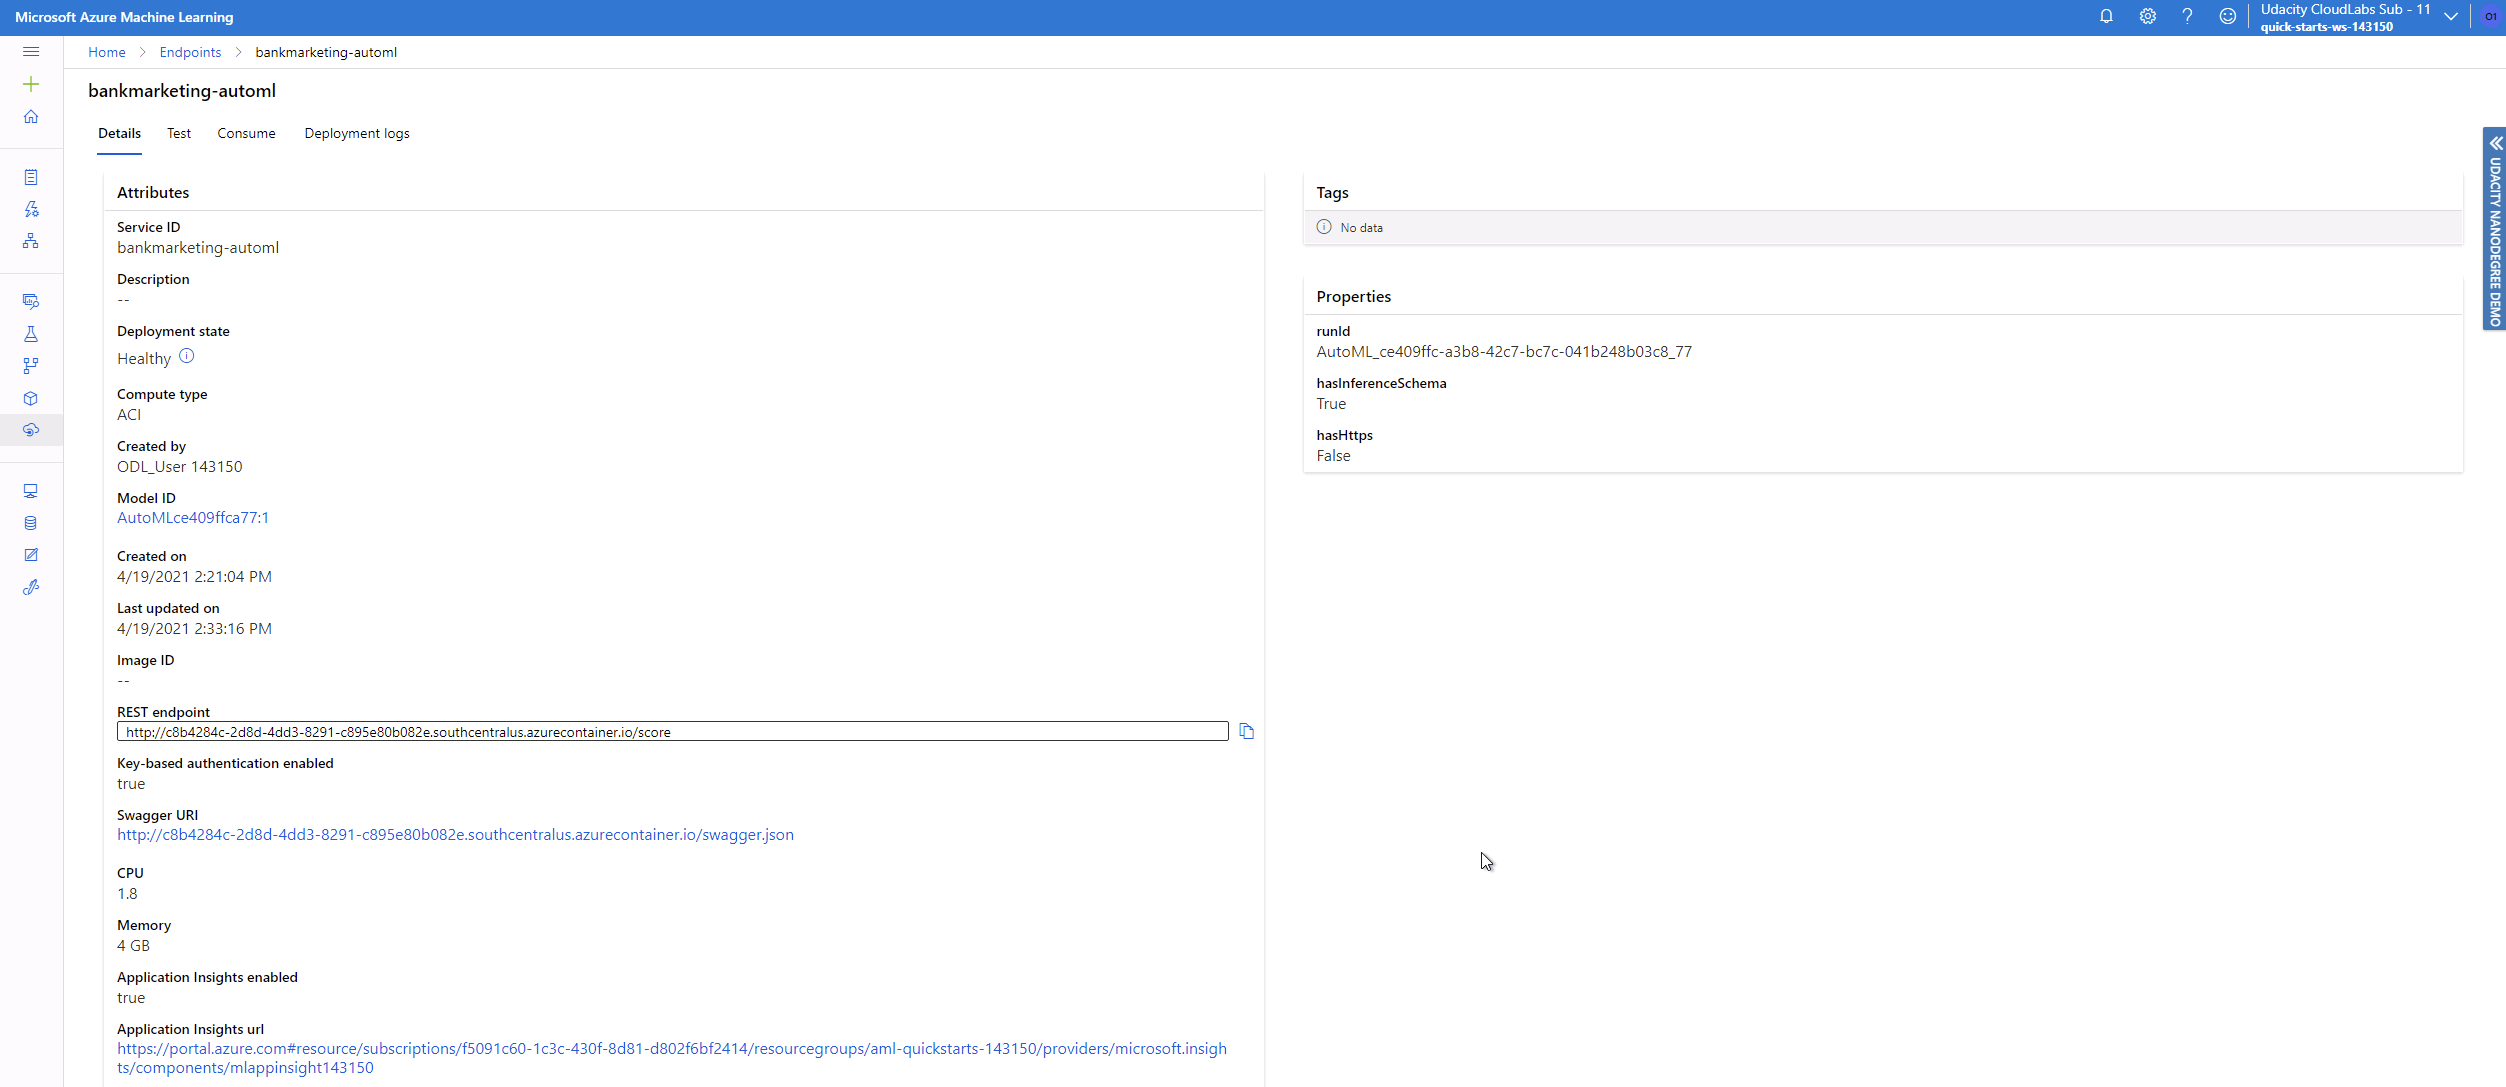Open the swagger.json URI link
The image size is (2506, 1087).
(x=455, y=835)
